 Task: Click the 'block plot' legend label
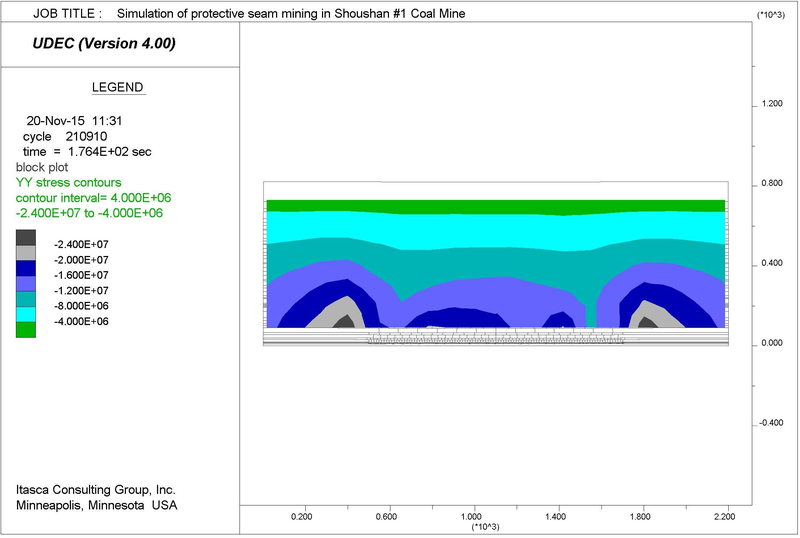[x=43, y=167]
